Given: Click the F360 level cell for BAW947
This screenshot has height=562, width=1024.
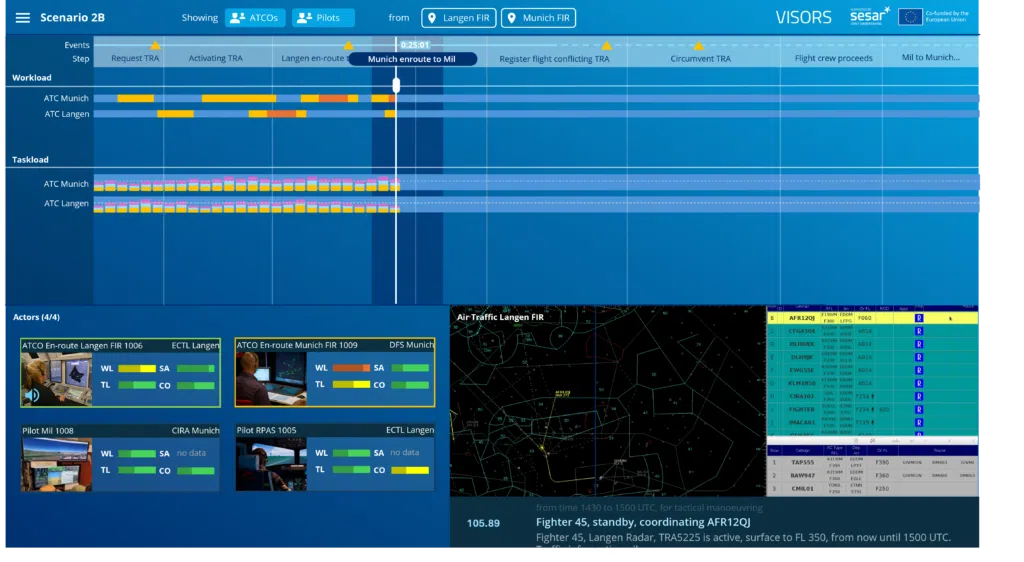Looking at the screenshot, I should tap(882, 475).
